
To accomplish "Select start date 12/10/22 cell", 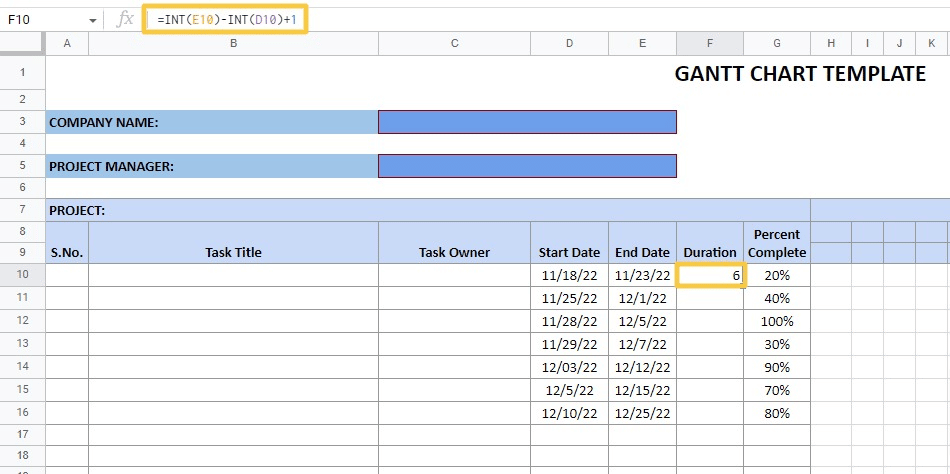I will pos(570,413).
